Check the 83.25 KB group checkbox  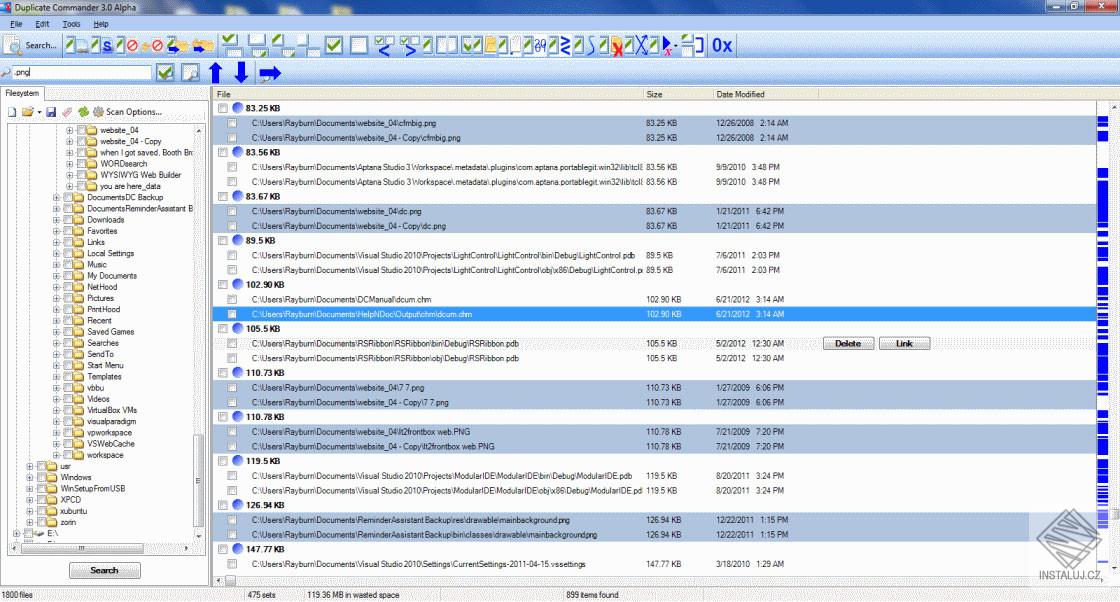(x=222, y=108)
